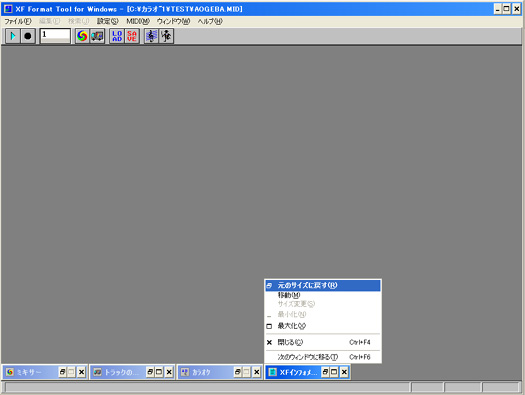This screenshot has width=525, height=395.
Task: Select 次のウィンドウに移る in the menu
Action: pos(323,357)
